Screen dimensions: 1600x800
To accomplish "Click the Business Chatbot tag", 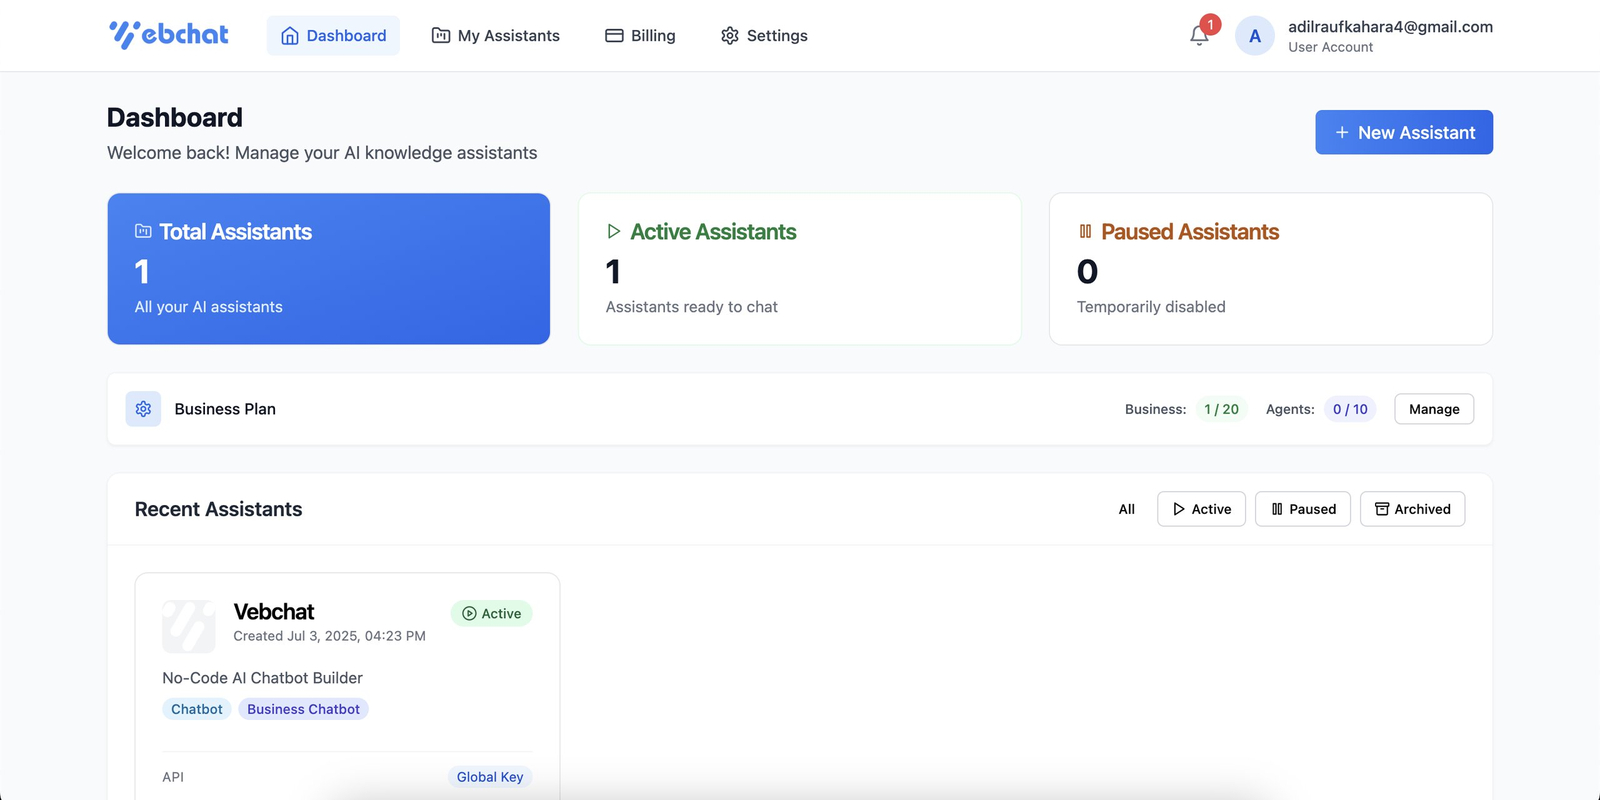I will pyautogui.click(x=303, y=709).
